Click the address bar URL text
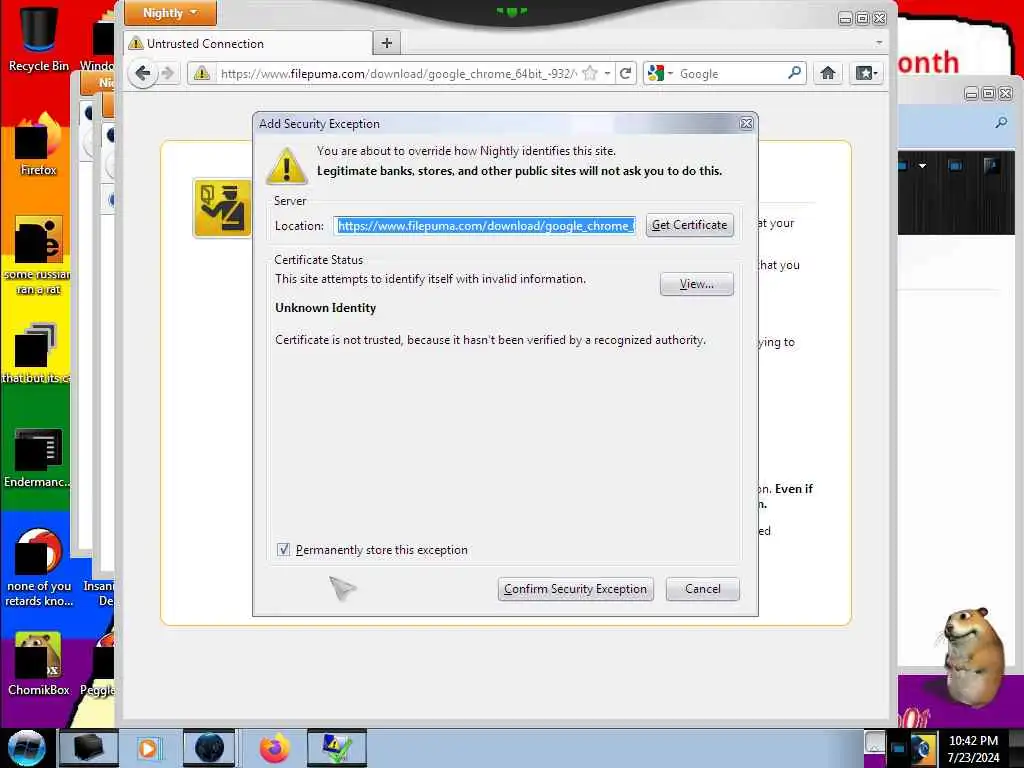The height and width of the screenshot is (768, 1024). [x=398, y=74]
